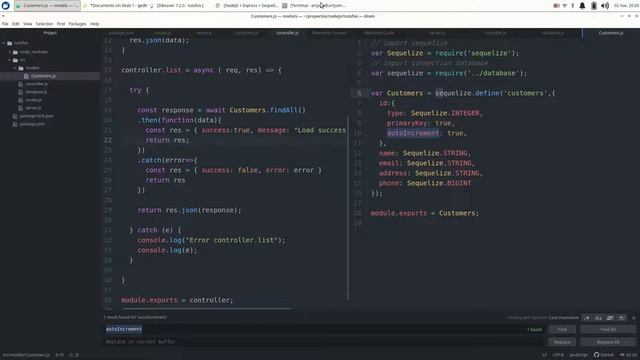This screenshot has width=640, height=360.
Task: Switch to the Terminal taskbar window
Action: pos(313,6)
